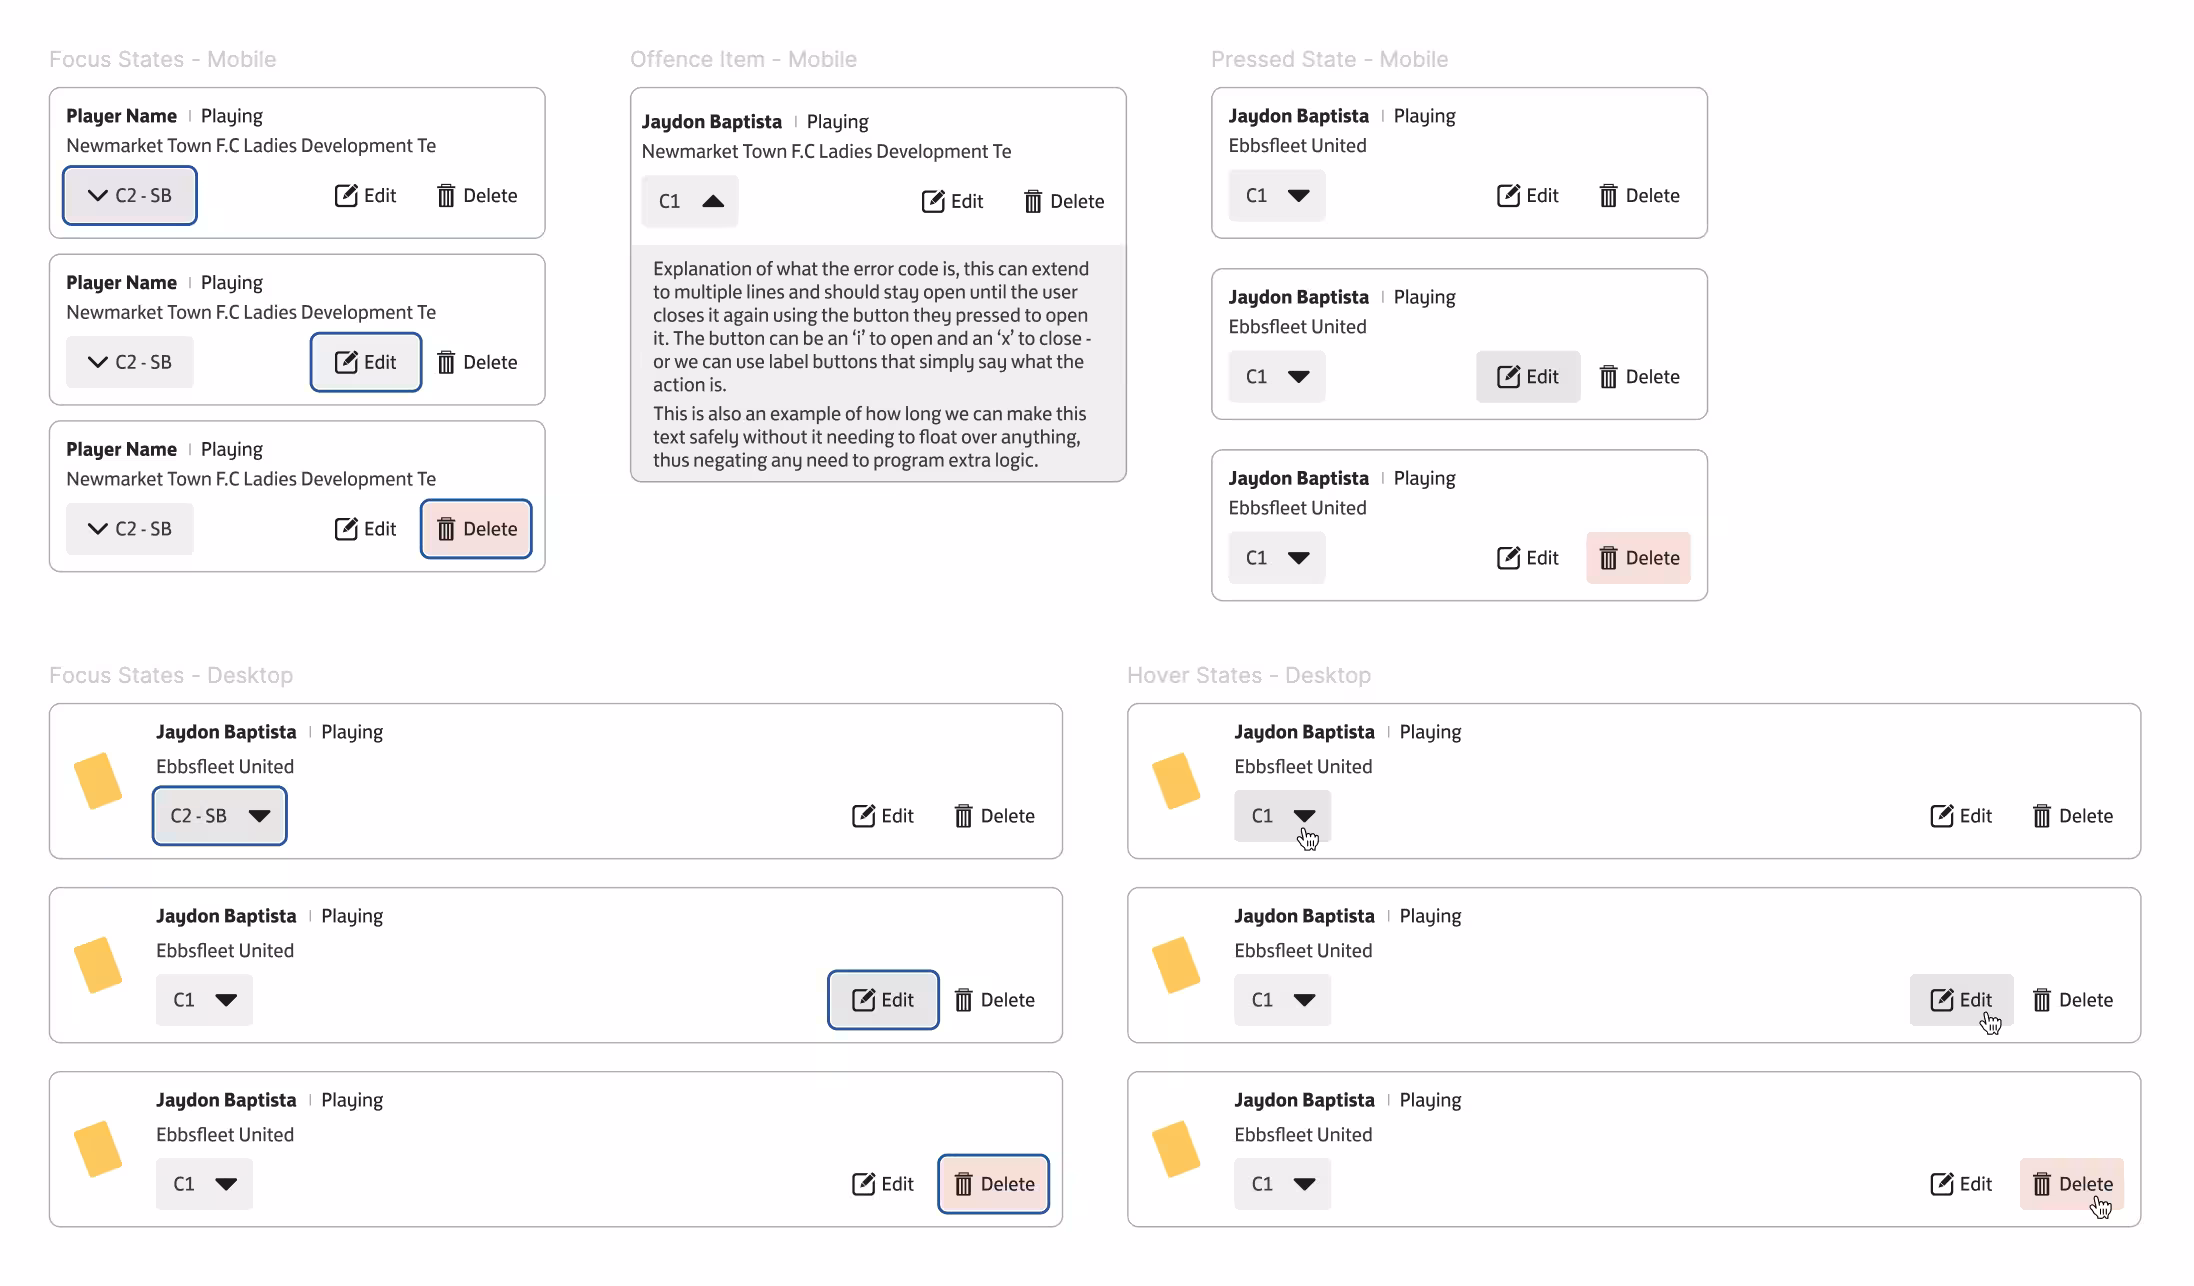This screenshot has width=2194, height=1286.
Task: Click Edit pencil icon in third Pressed State - Mobile card
Action: [x=1508, y=557]
